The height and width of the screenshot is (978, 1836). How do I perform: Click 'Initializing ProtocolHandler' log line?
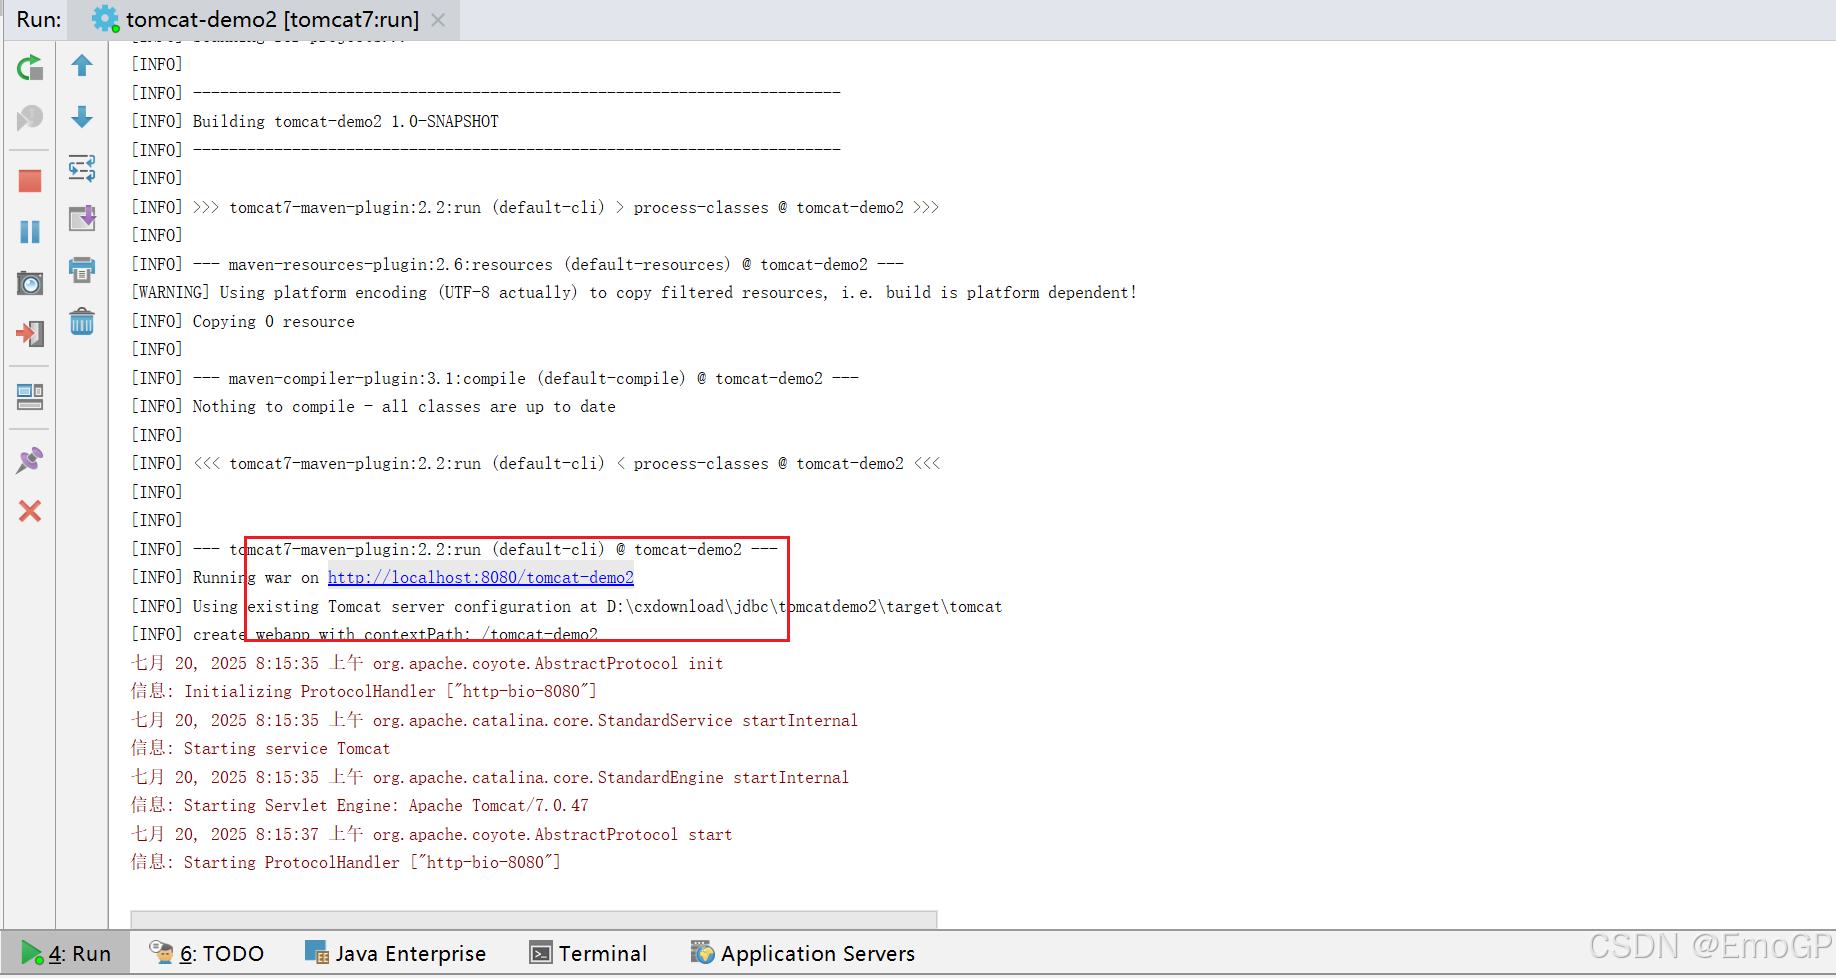pos(364,691)
